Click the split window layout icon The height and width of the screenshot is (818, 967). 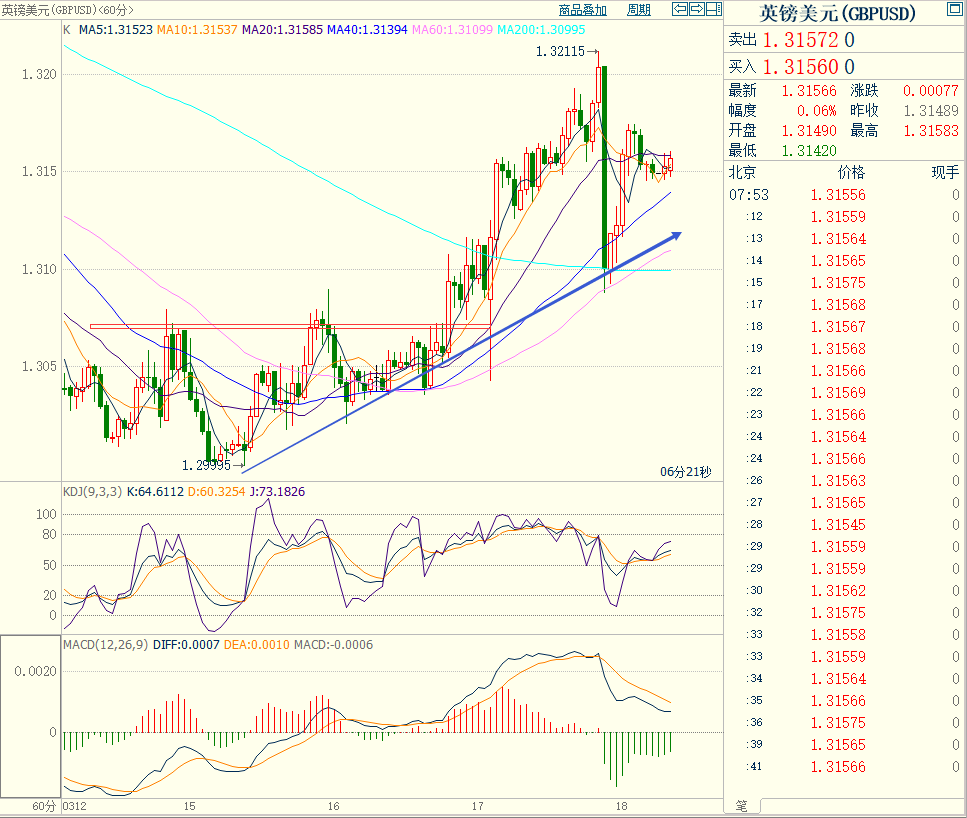[714, 9]
